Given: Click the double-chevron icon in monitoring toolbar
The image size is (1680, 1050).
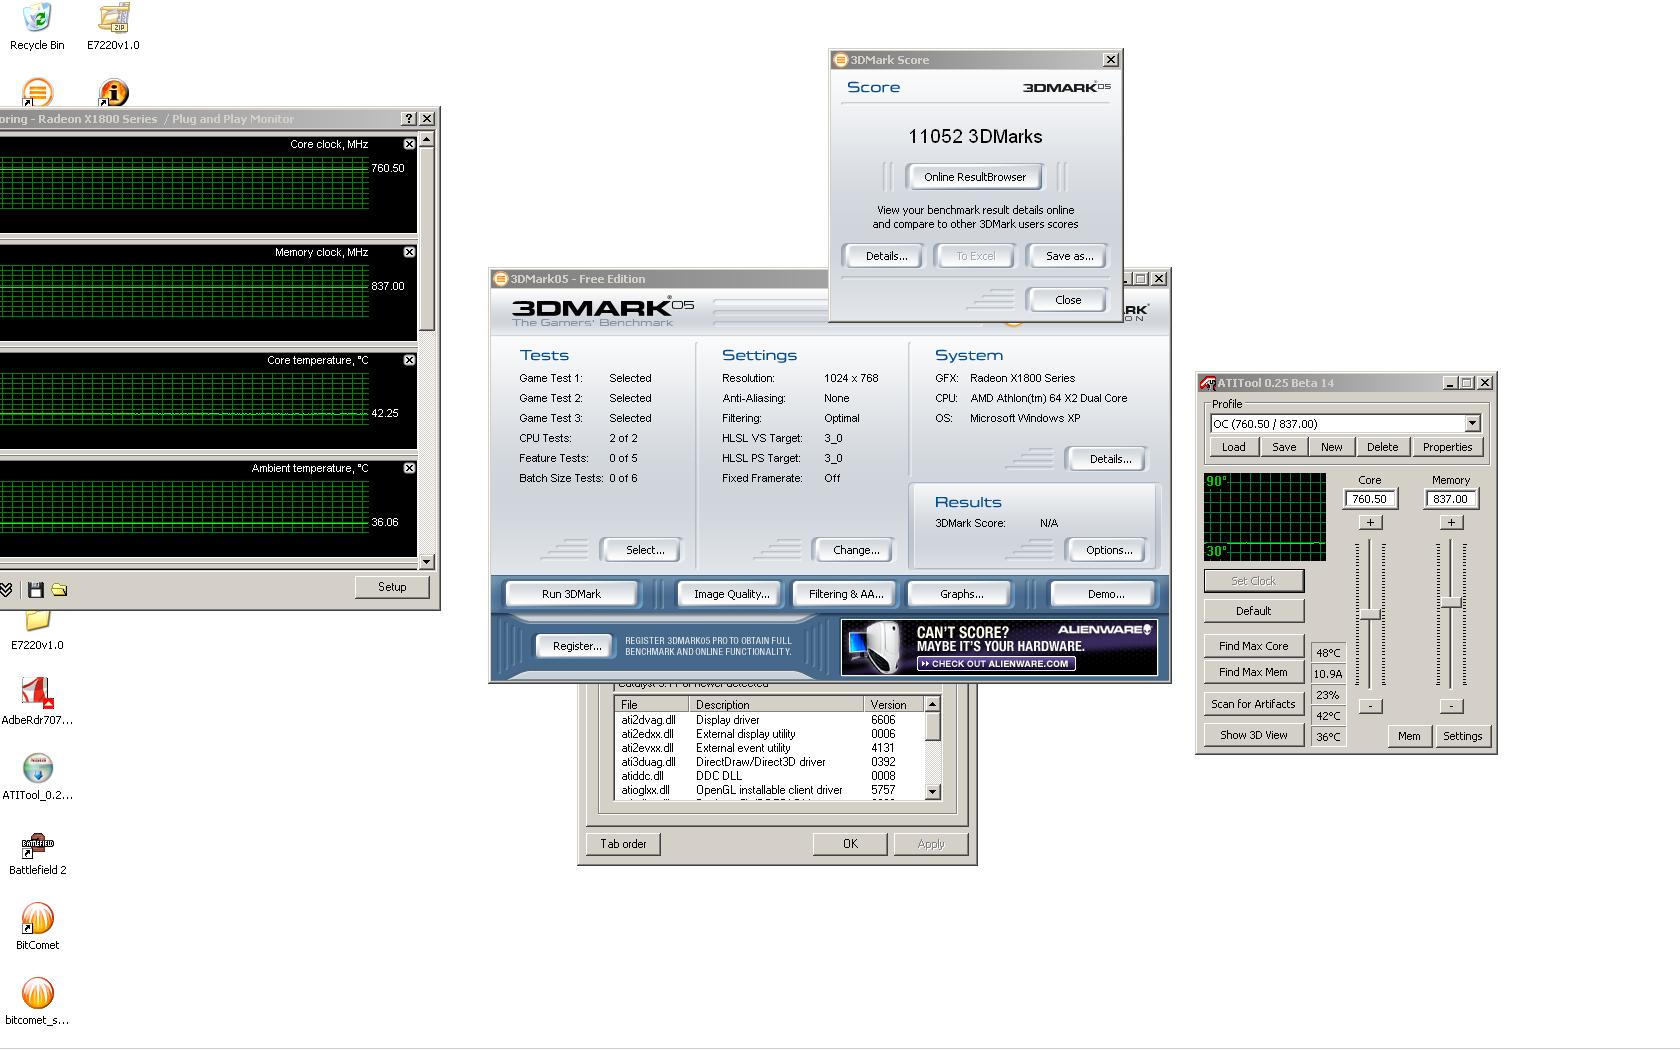Looking at the screenshot, I should pos(6,590).
